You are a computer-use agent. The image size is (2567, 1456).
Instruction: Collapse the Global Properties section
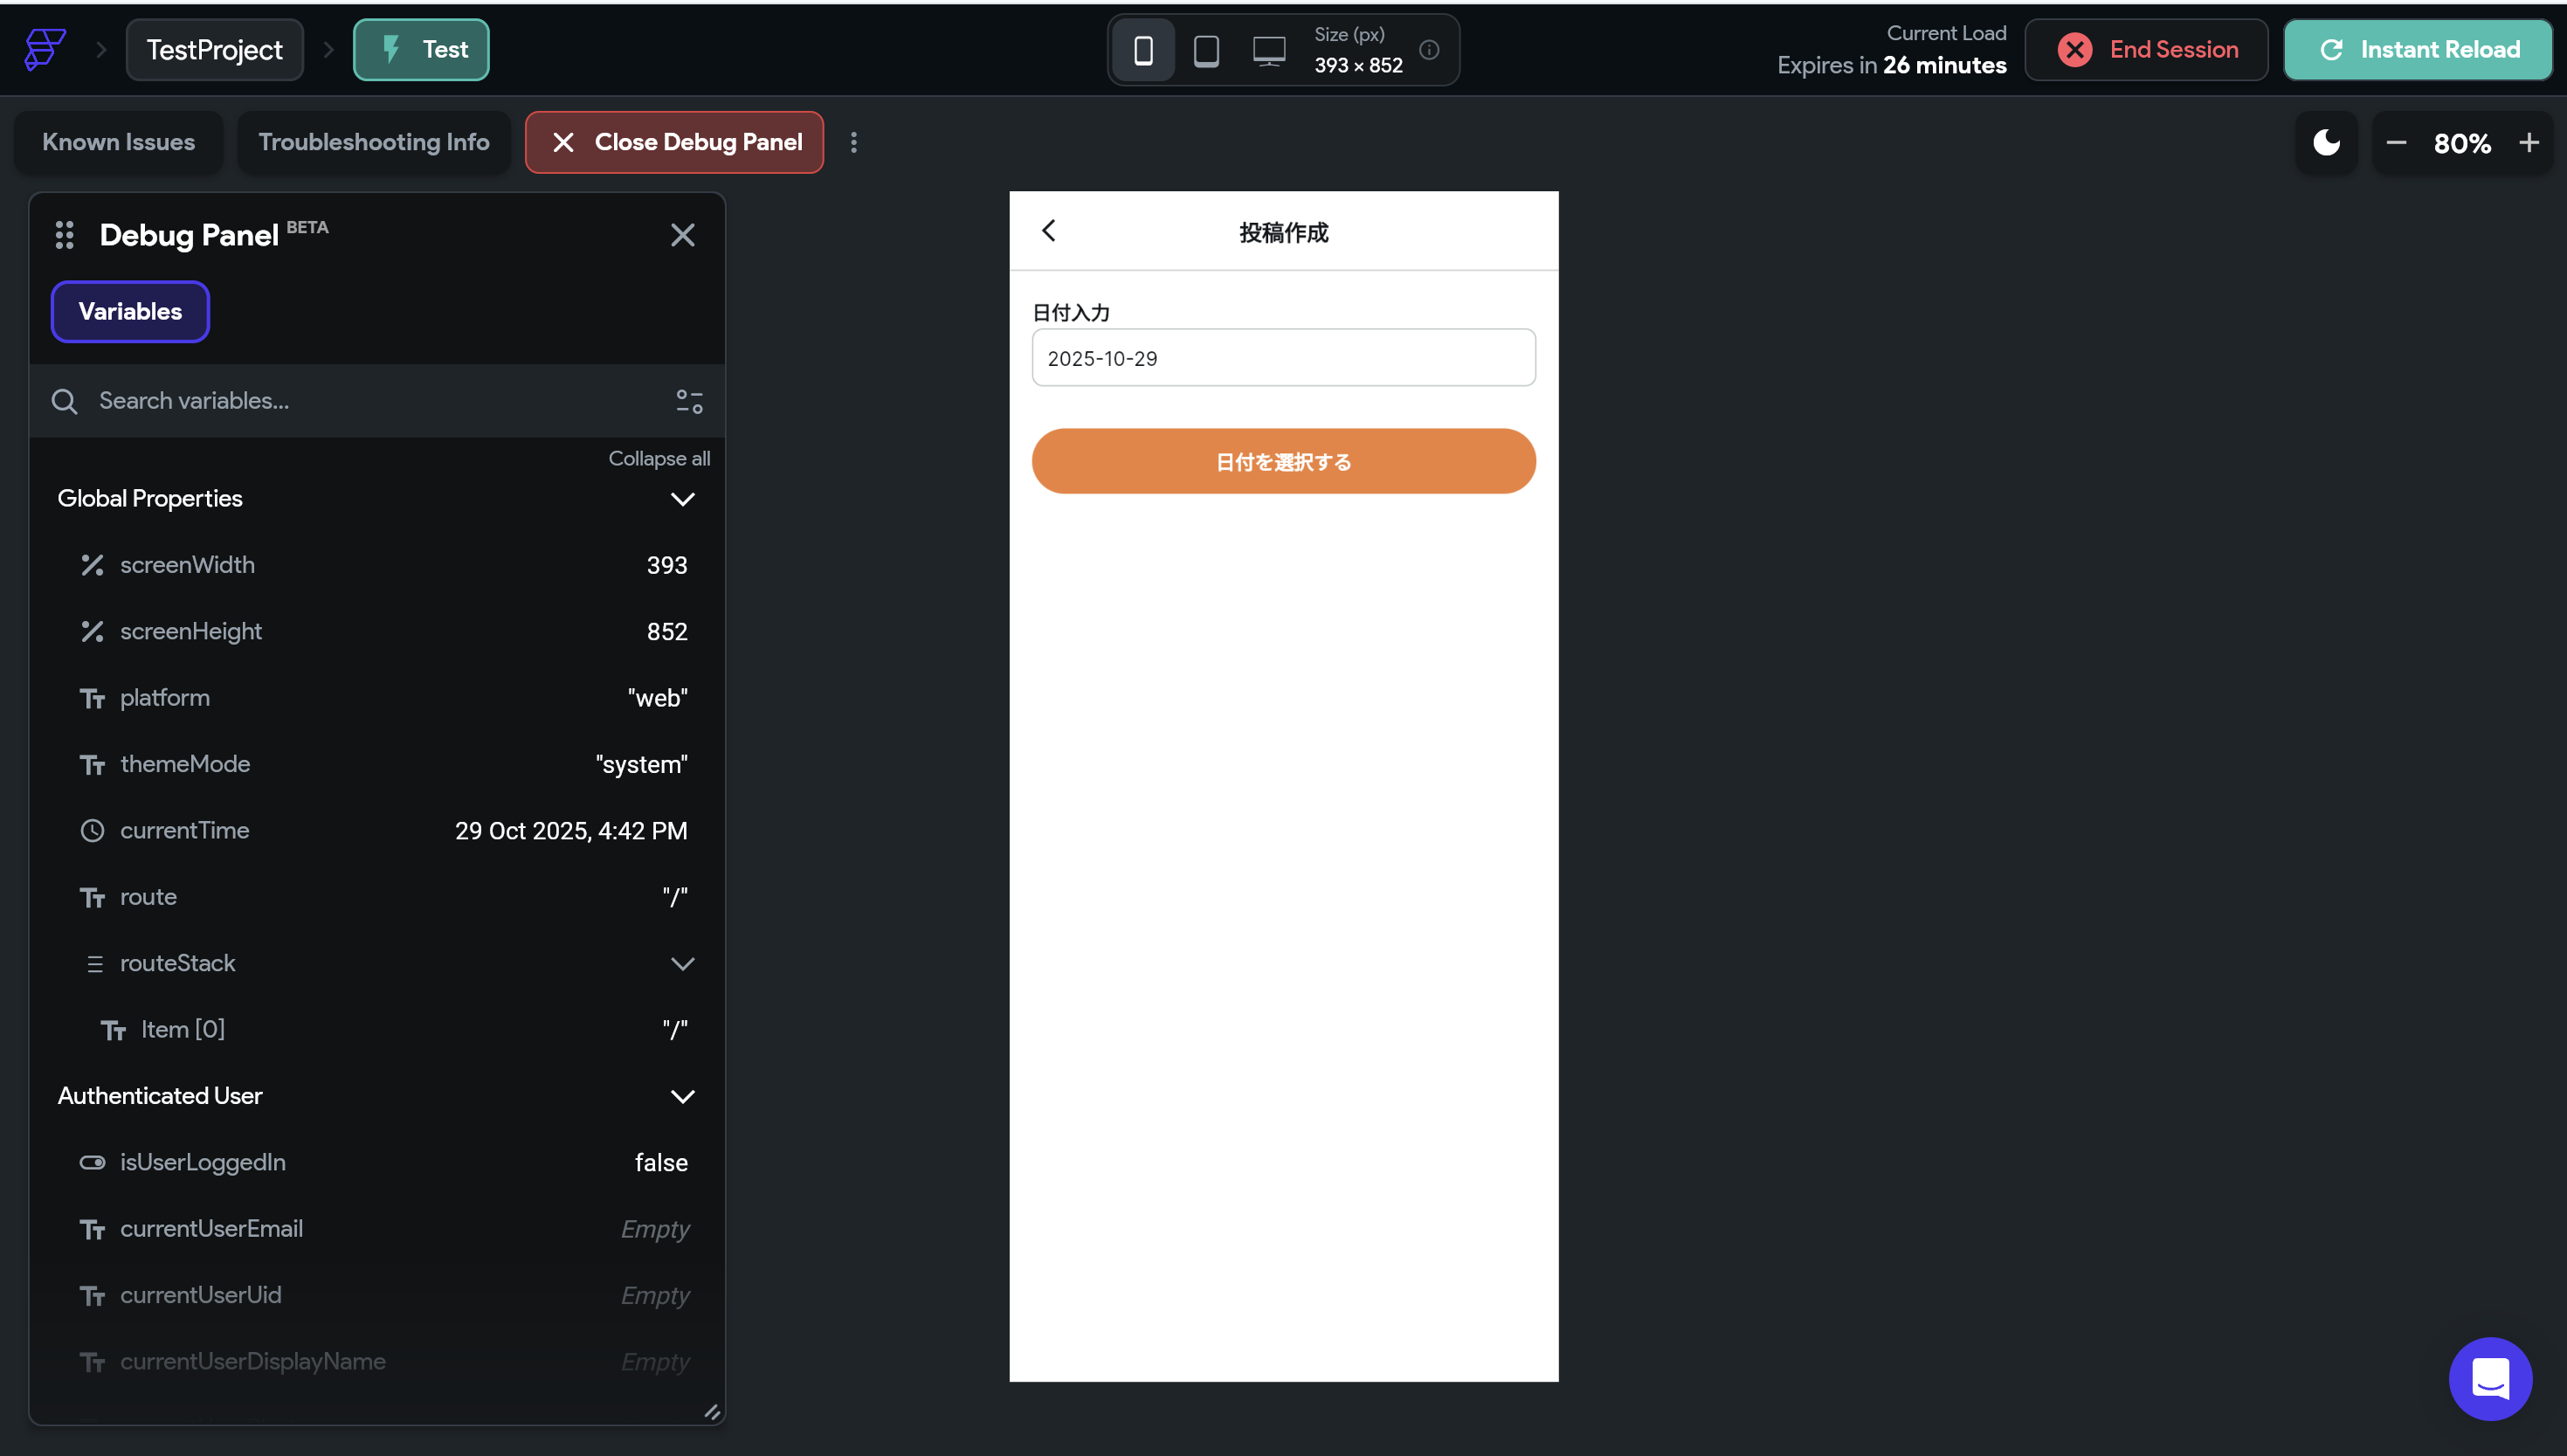[x=682, y=499]
